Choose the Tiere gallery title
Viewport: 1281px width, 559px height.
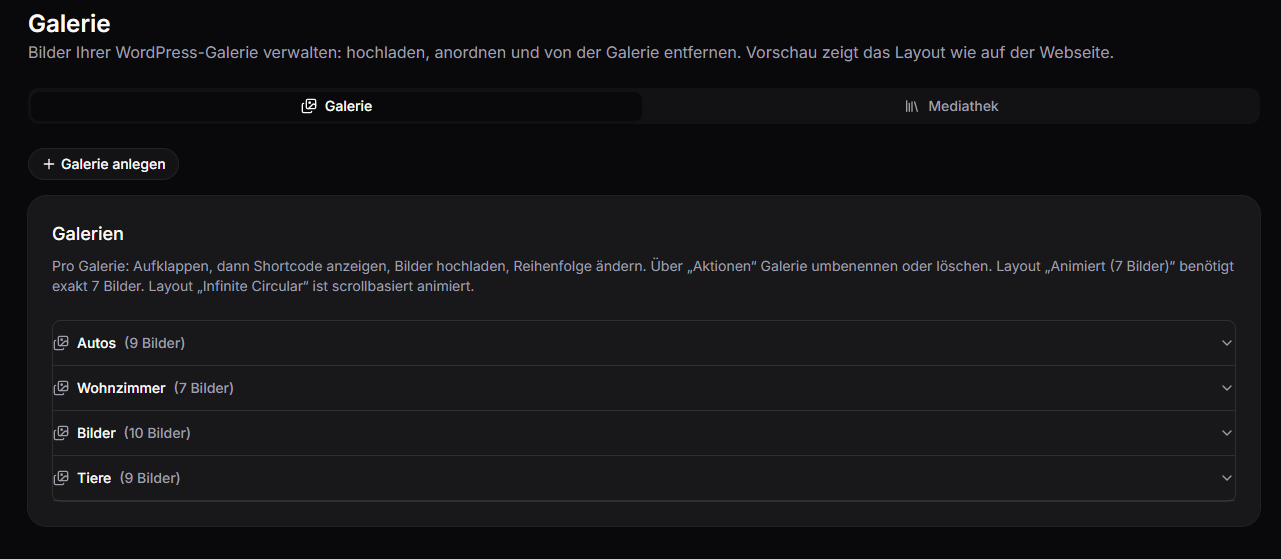[x=94, y=478]
